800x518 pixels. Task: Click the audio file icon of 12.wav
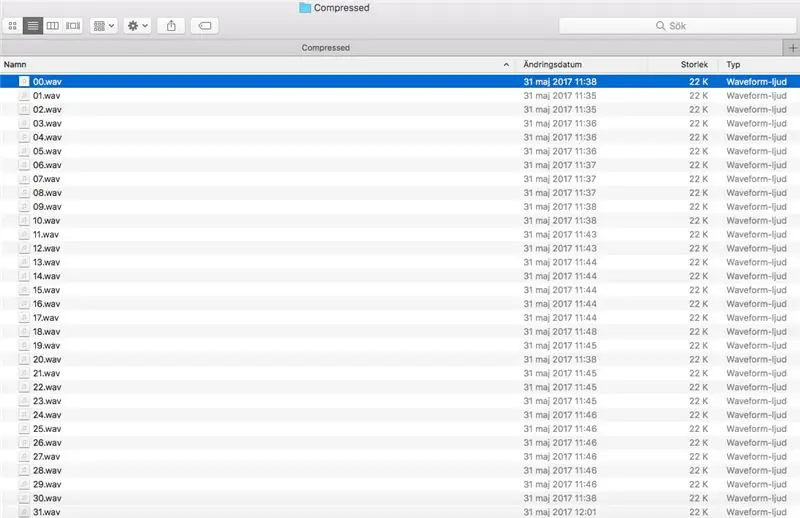click(x=24, y=248)
